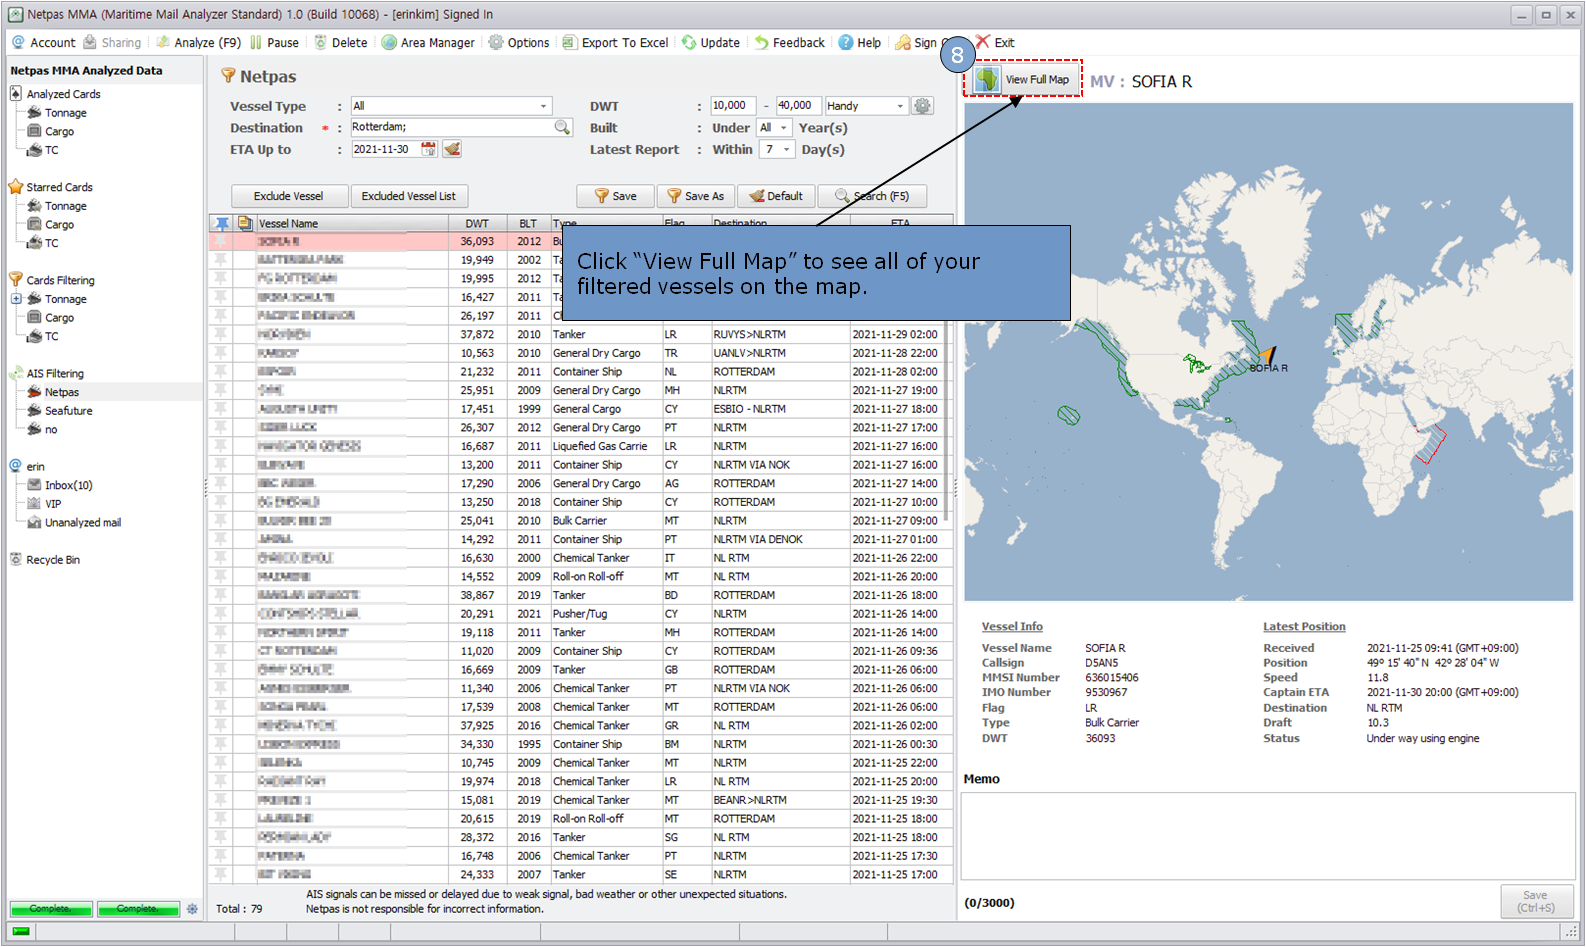This screenshot has height=947, width=1586.
Task: Click the pin column header icon
Action: click(x=221, y=223)
